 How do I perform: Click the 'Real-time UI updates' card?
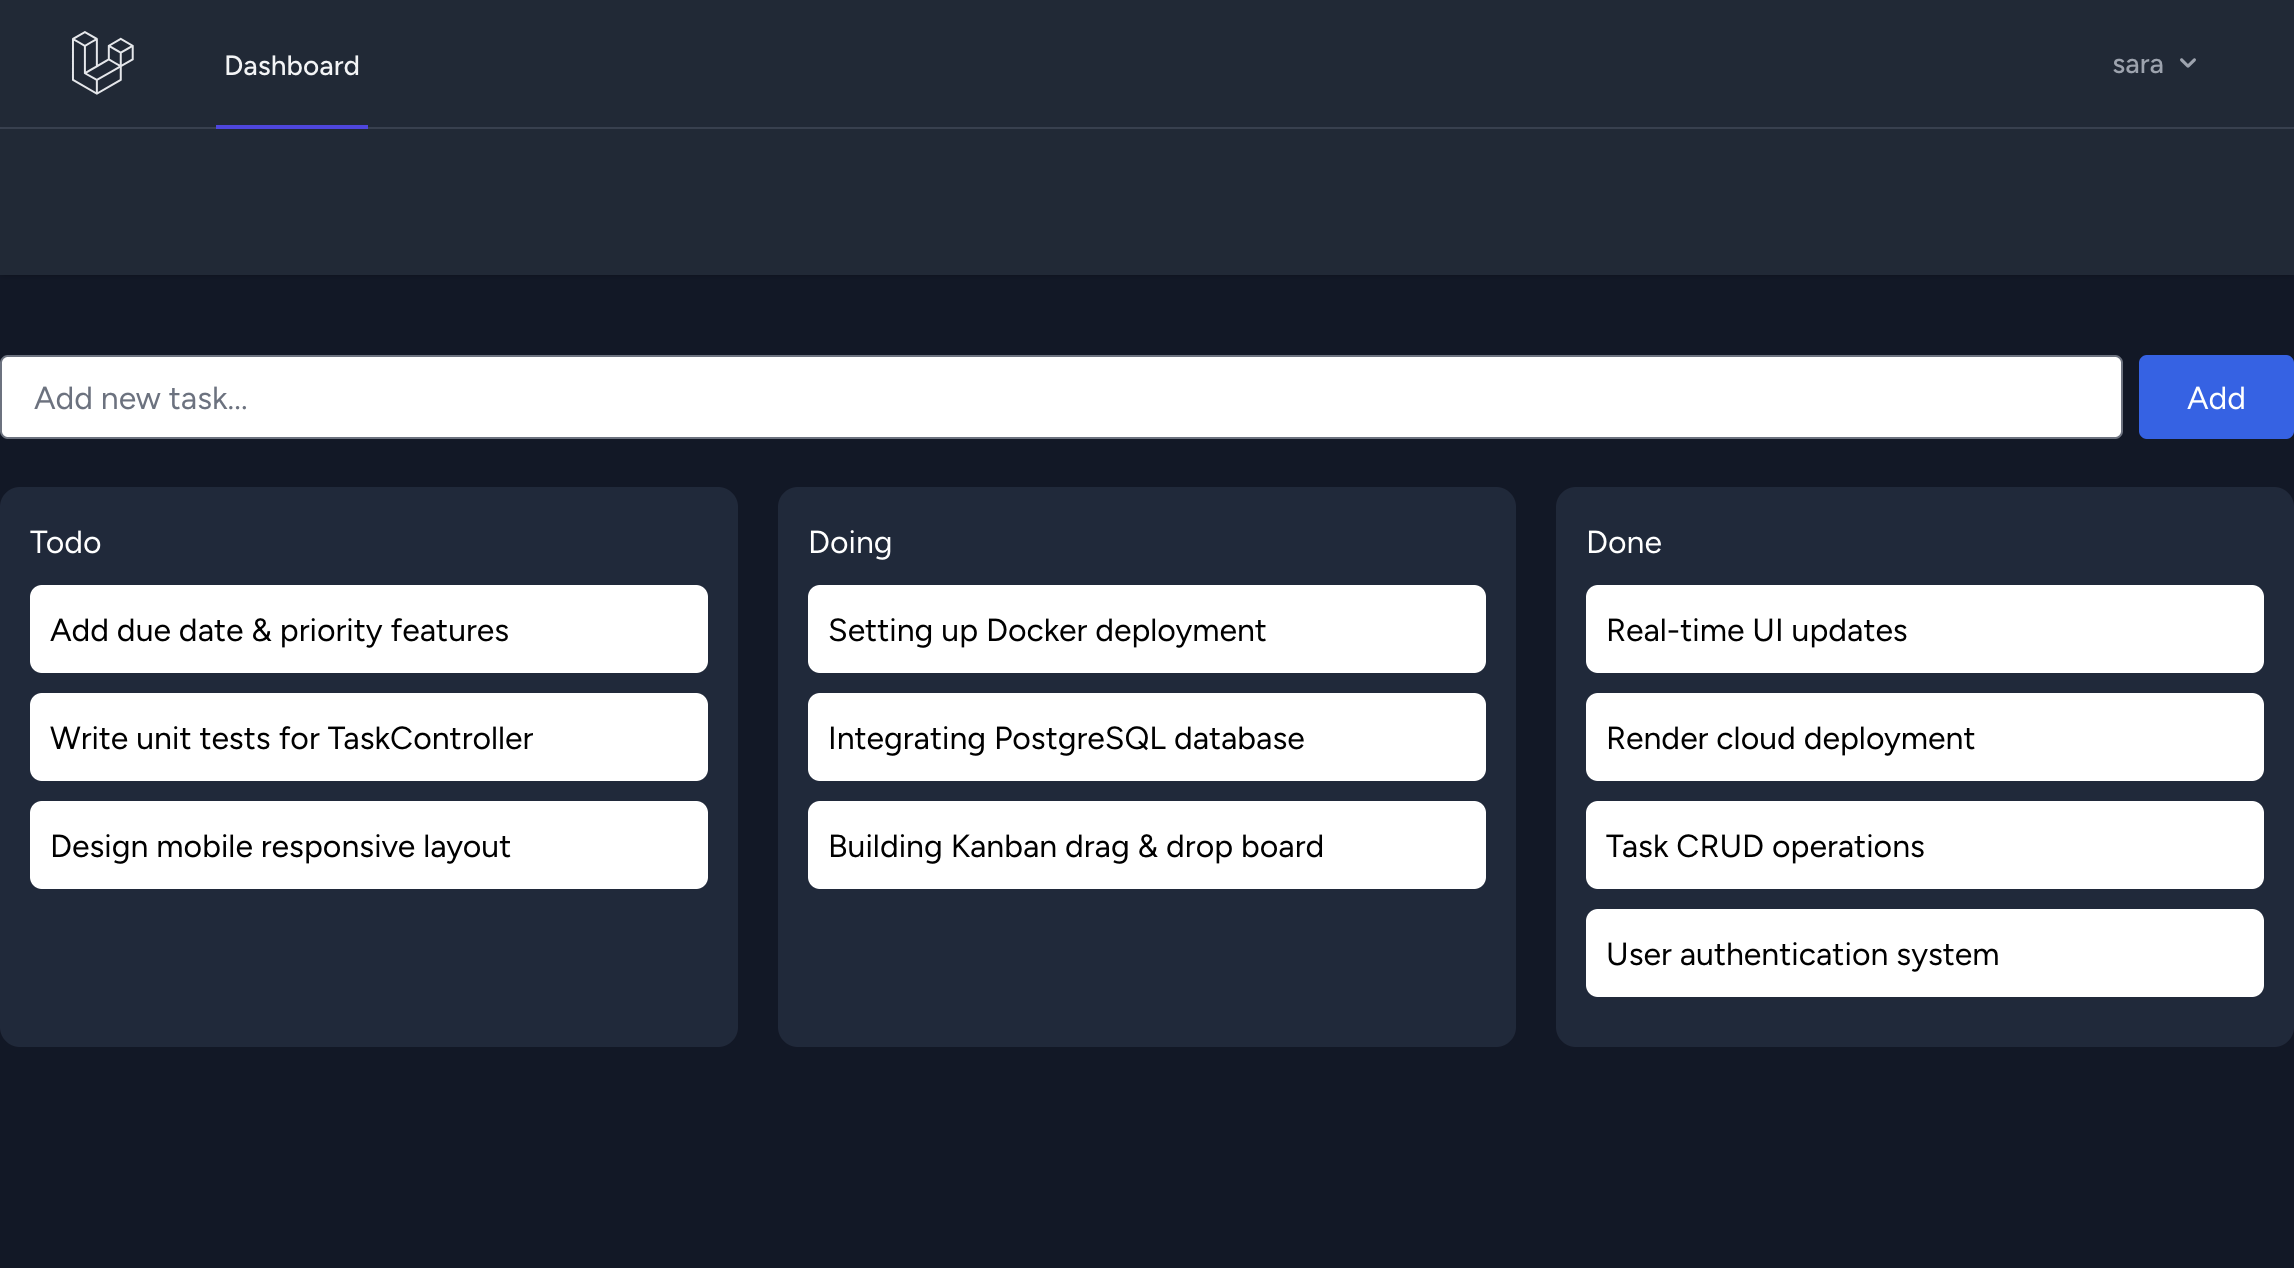[1923, 629]
